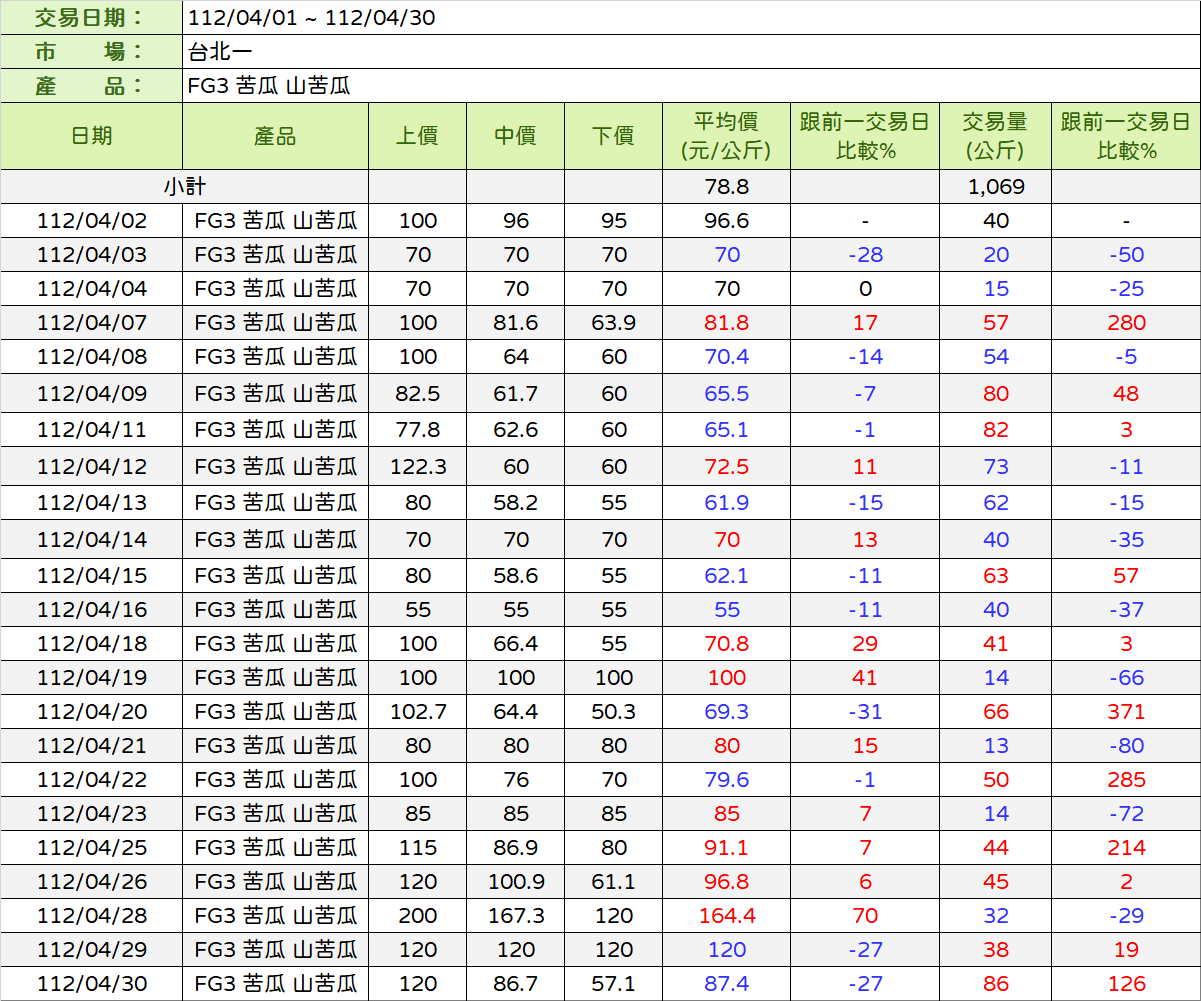1201x1001 pixels.
Task: Click the 上價 column header
Action: click(x=417, y=136)
